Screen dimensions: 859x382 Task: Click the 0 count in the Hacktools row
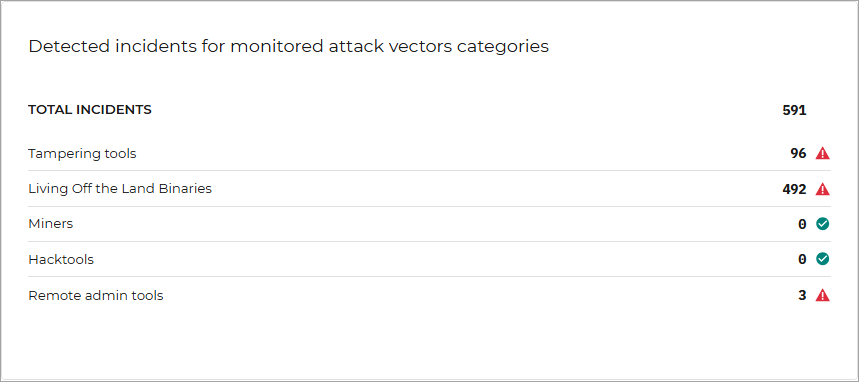802,259
